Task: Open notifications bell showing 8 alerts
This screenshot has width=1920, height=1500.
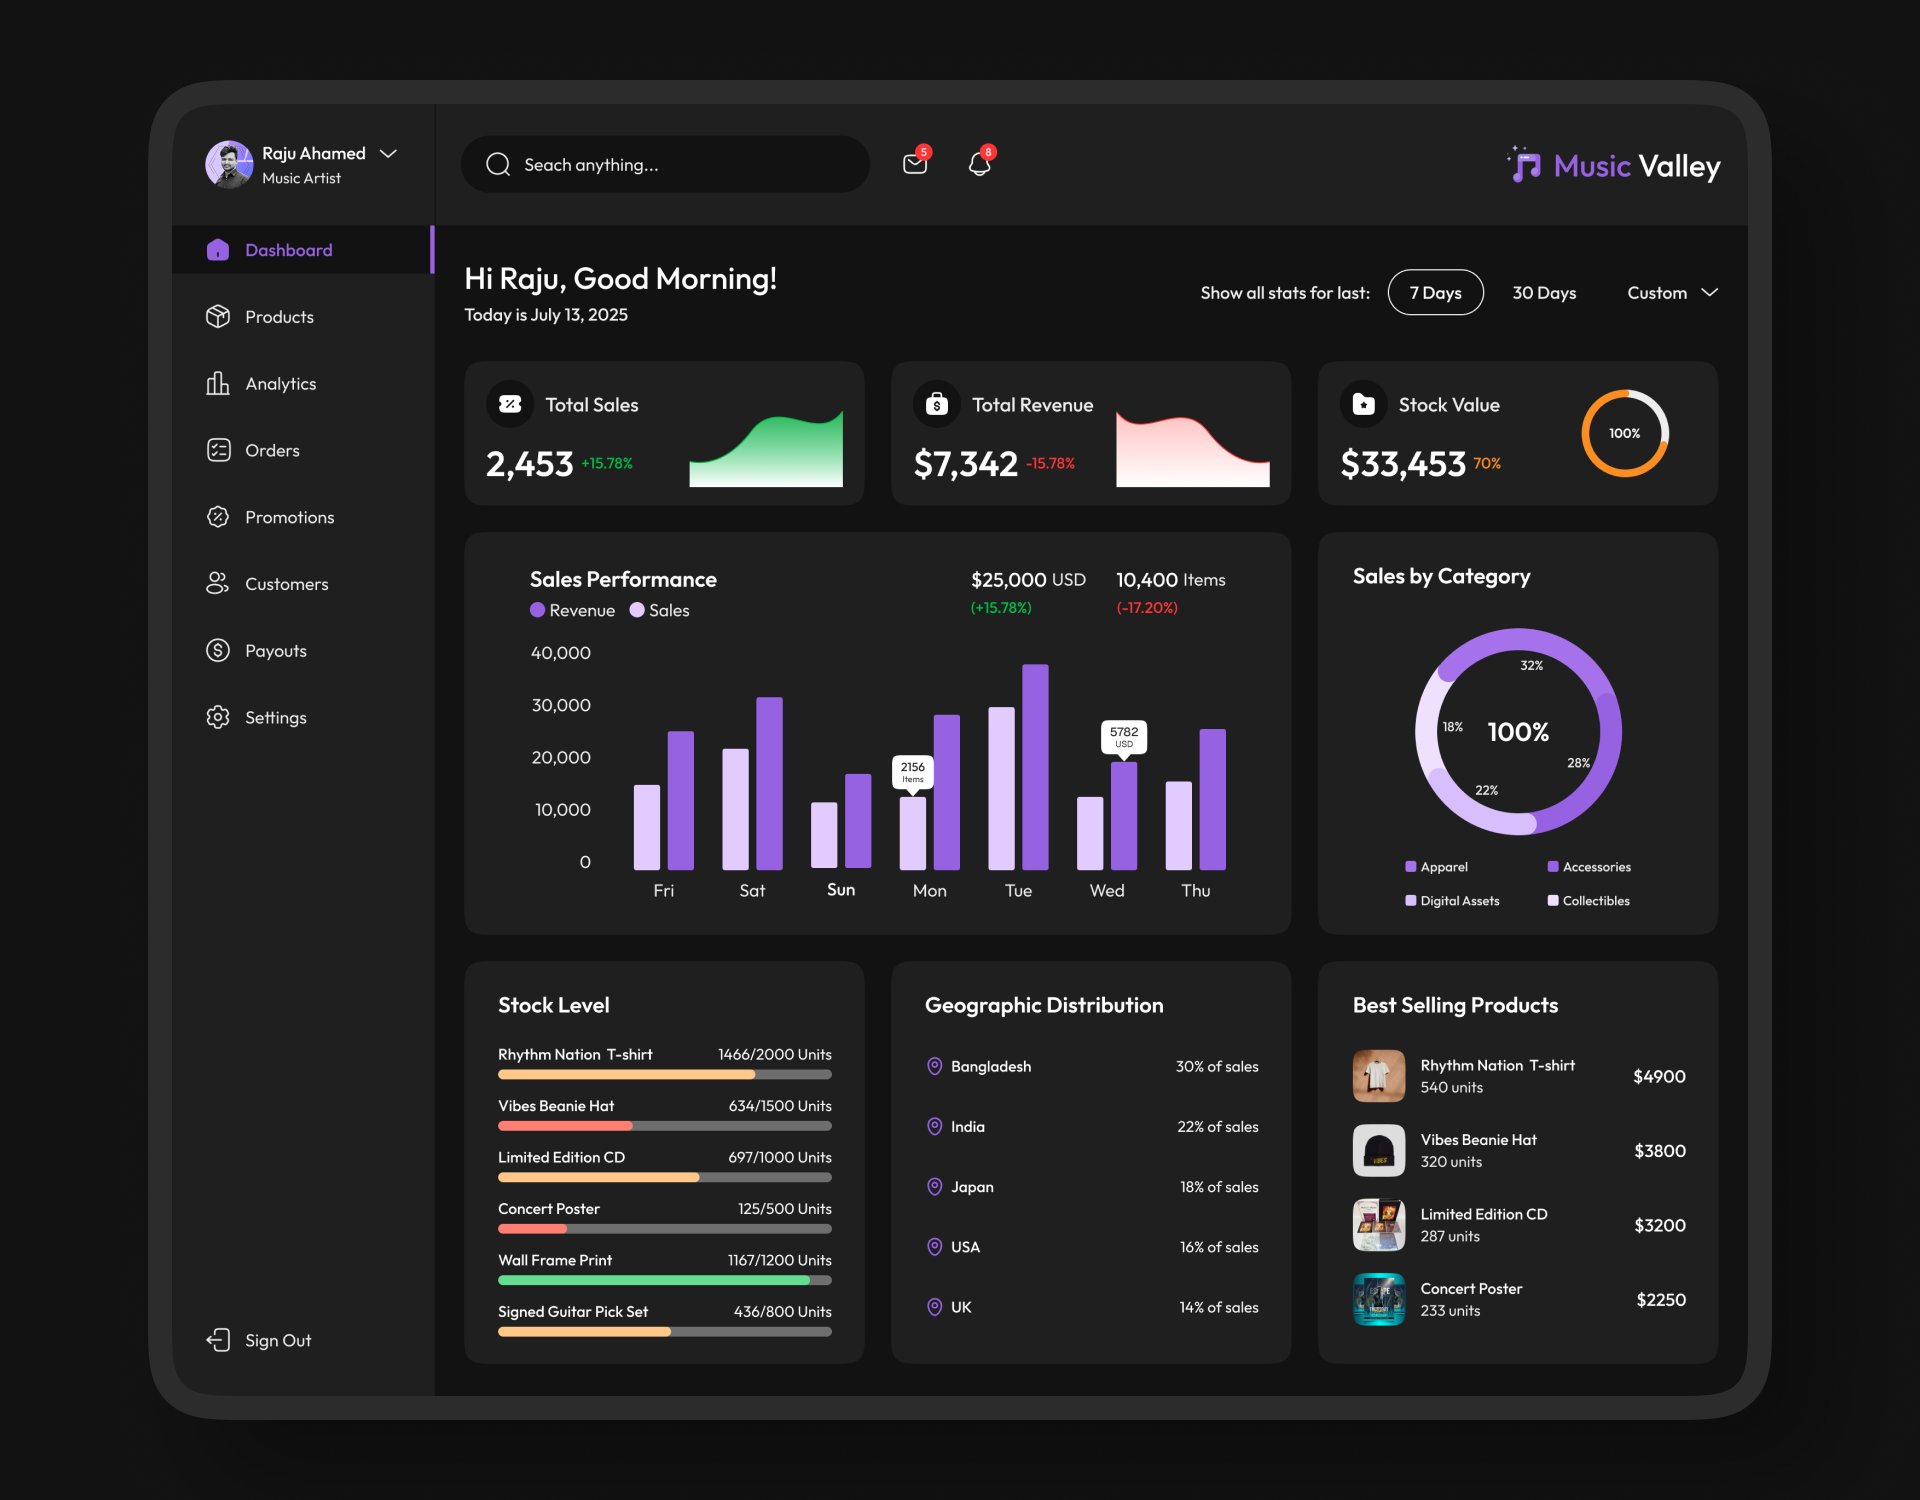Action: coord(979,163)
